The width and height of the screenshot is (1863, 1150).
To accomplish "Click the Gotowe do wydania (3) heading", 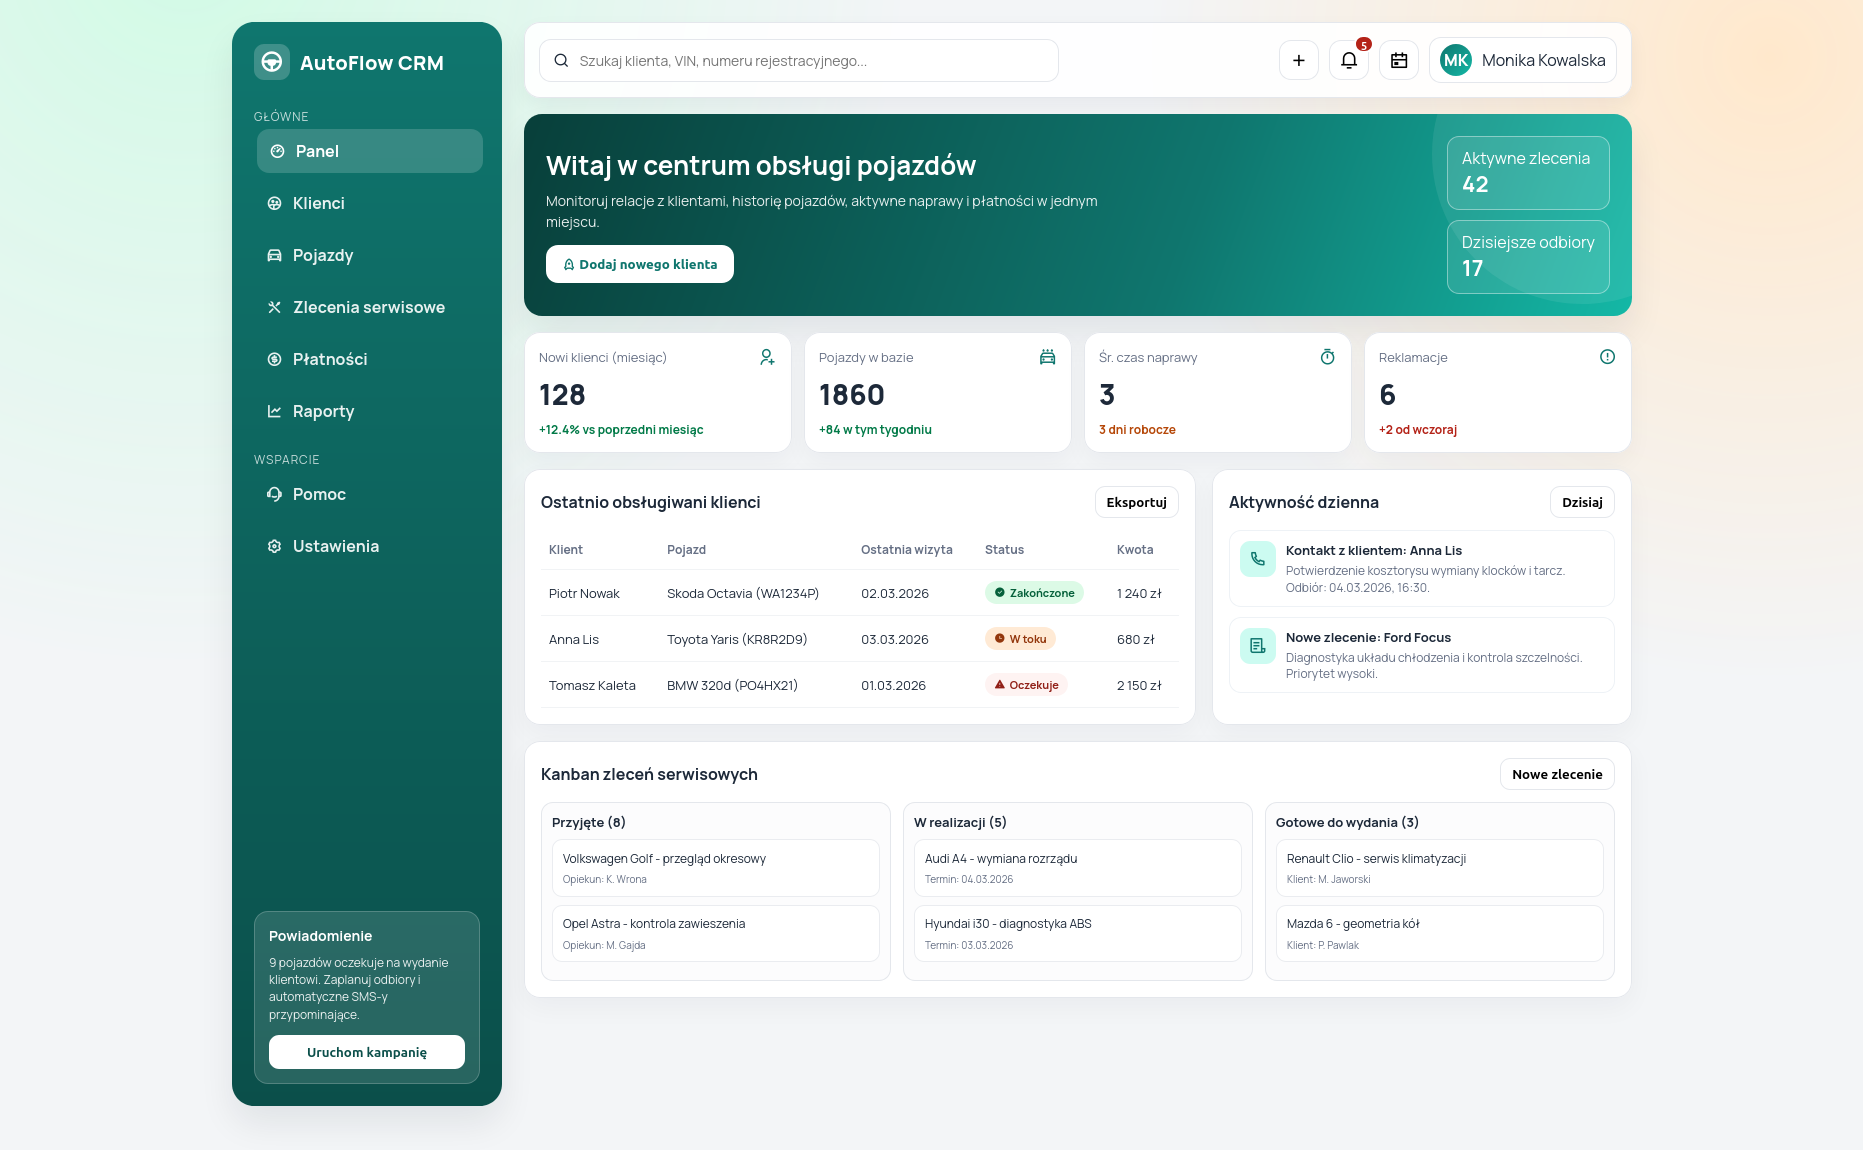I will 1347,822.
